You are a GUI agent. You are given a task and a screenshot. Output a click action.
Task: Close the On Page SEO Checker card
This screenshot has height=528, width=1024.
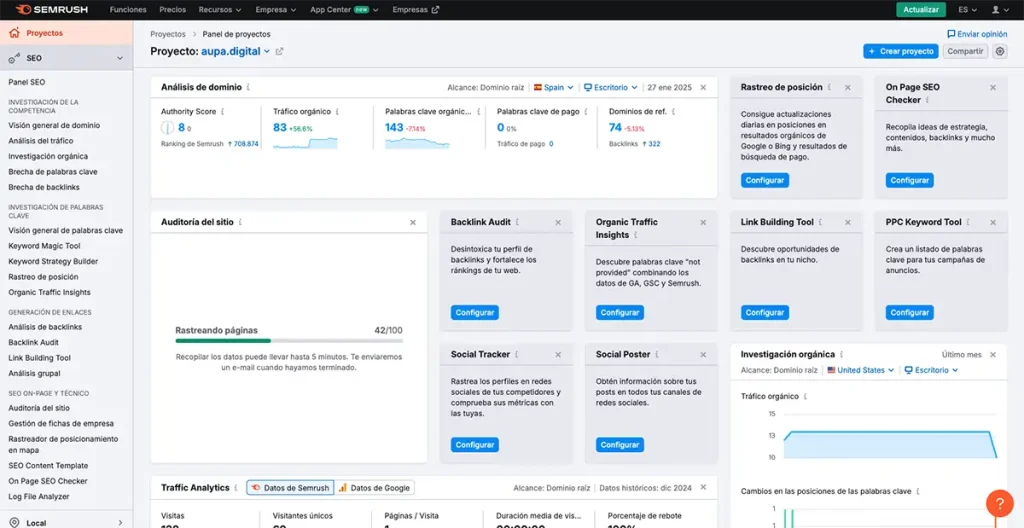click(993, 88)
